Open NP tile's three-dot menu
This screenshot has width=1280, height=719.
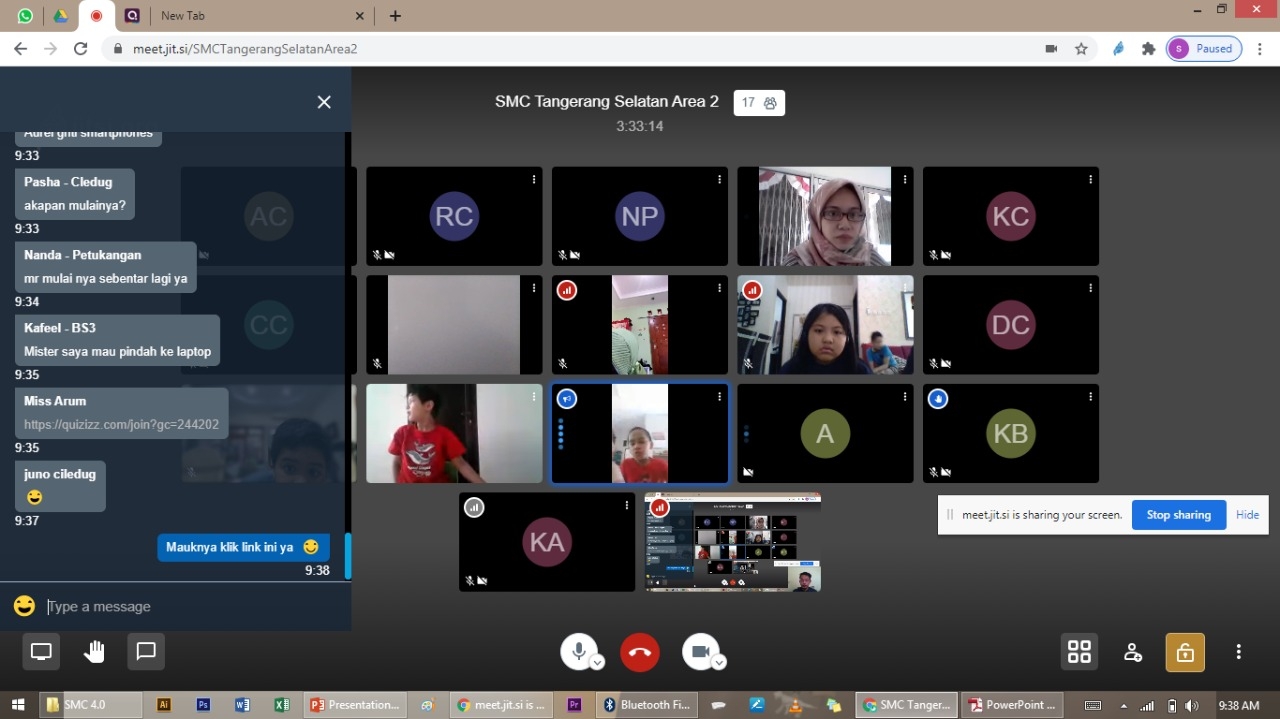click(x=719, y=179)
